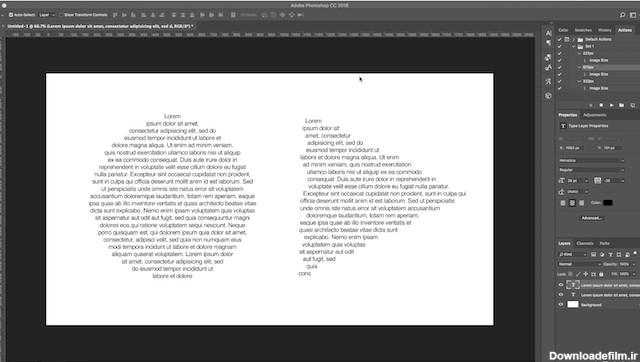Enable Show Transform Controls checkbox
This screenshot has height=362, width=640.
pyautogui.click(x=61, y=15)
